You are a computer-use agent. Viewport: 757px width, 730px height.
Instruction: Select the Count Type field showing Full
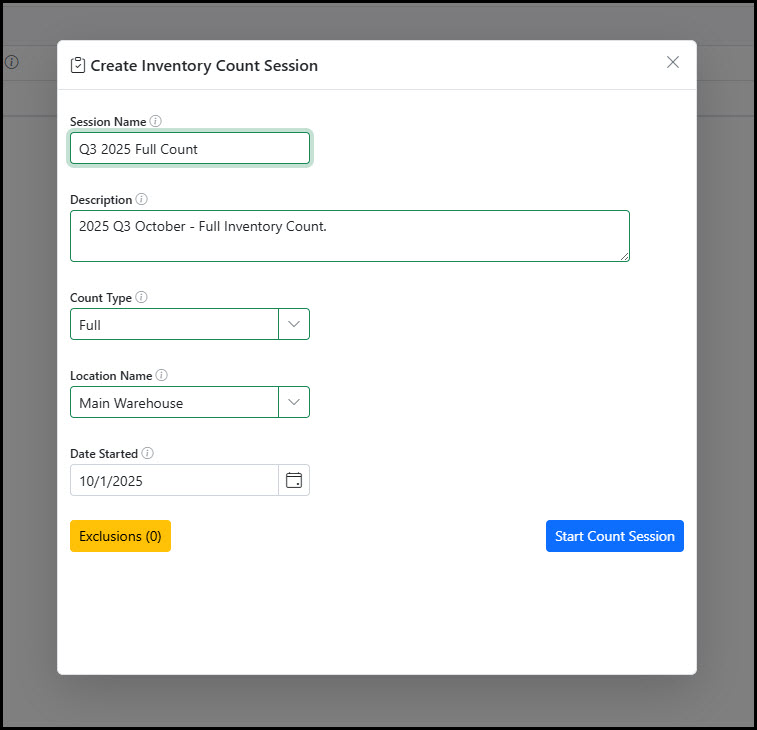pyautogui.click(x=174, y=324)
